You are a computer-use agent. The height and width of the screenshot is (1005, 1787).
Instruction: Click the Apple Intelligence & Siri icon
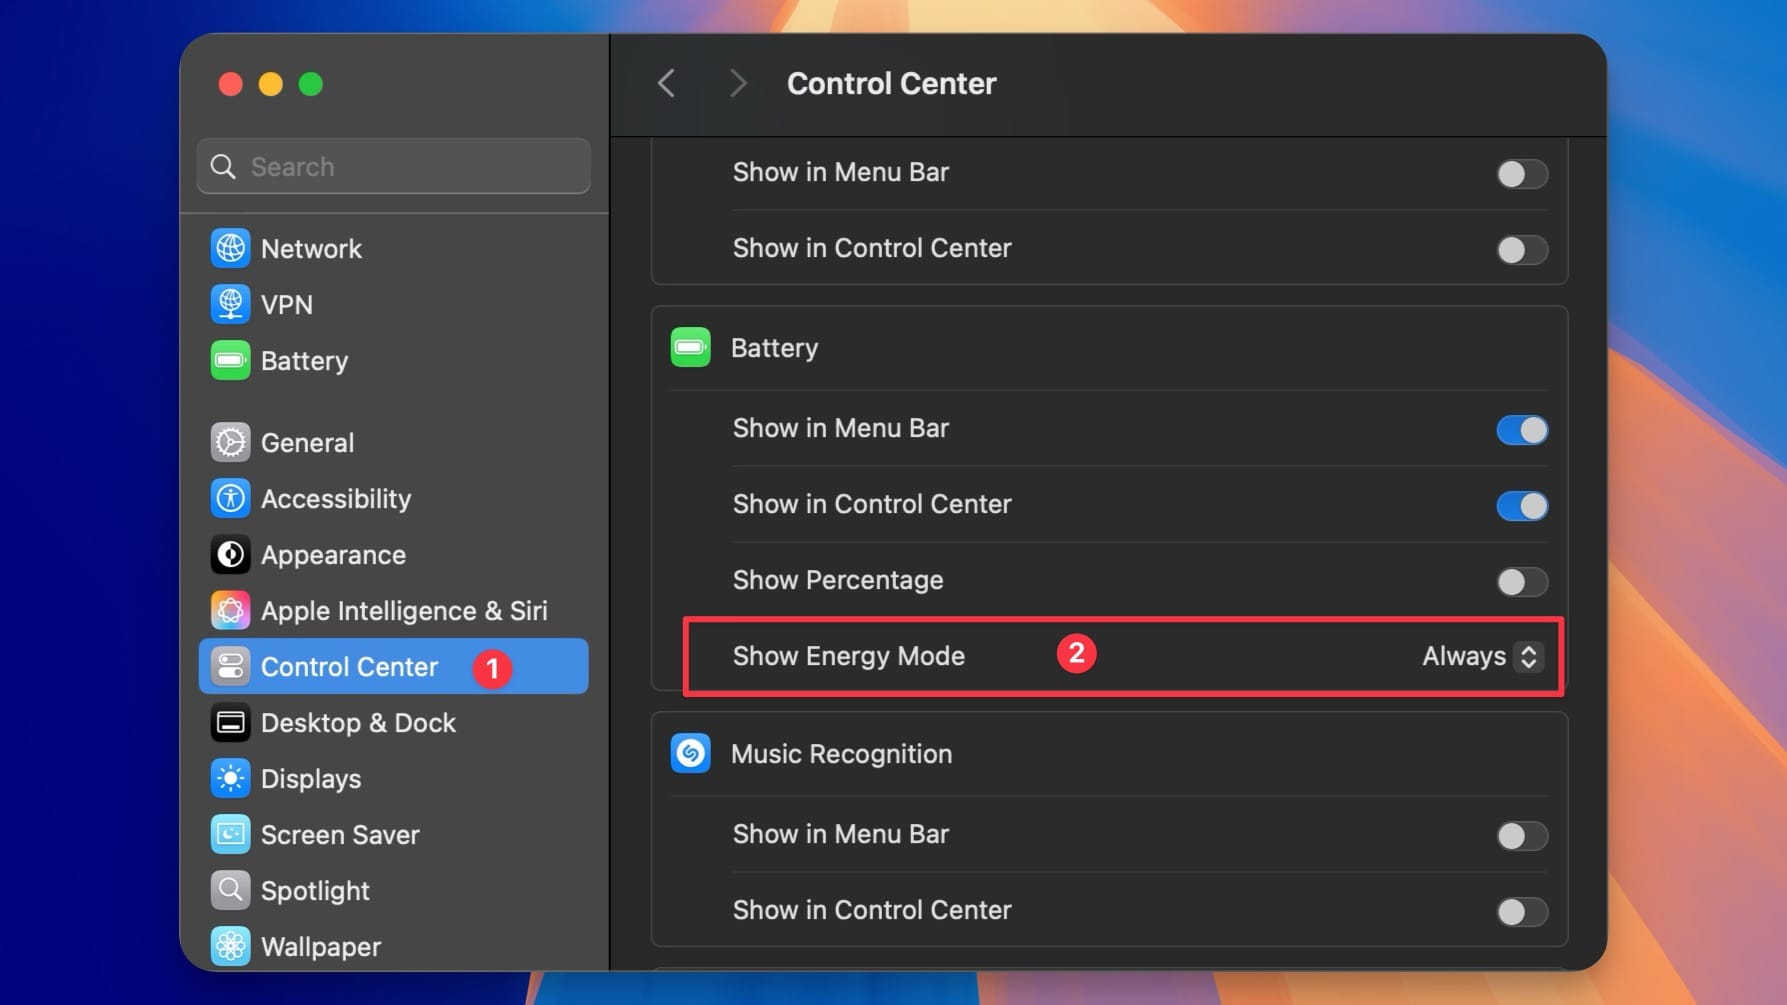(231, 610)
